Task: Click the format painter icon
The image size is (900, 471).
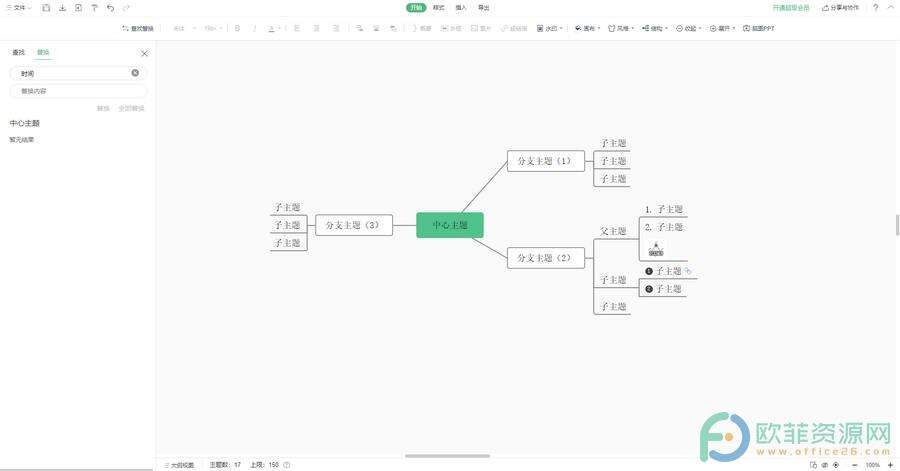Action: click(x=94, y=8)
